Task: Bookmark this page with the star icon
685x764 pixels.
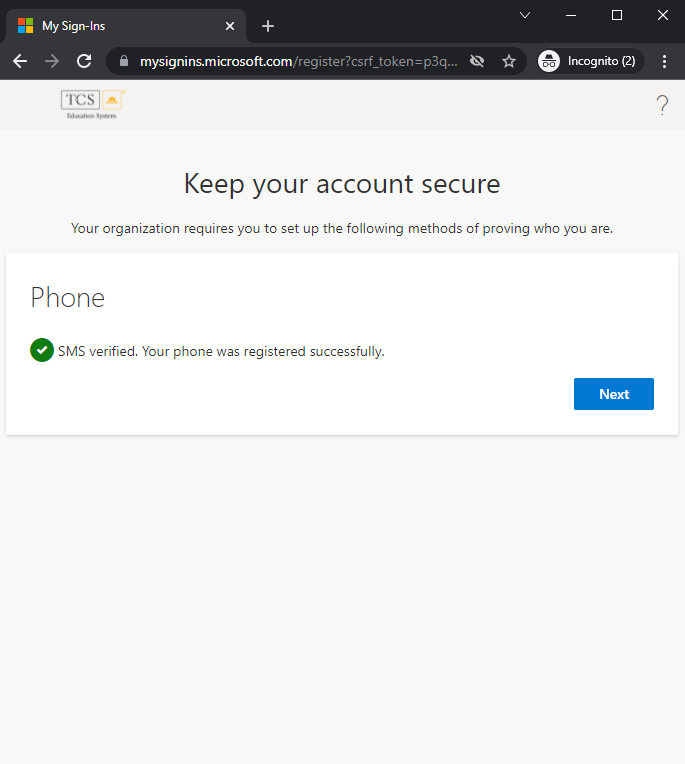Action: (509, 61)
